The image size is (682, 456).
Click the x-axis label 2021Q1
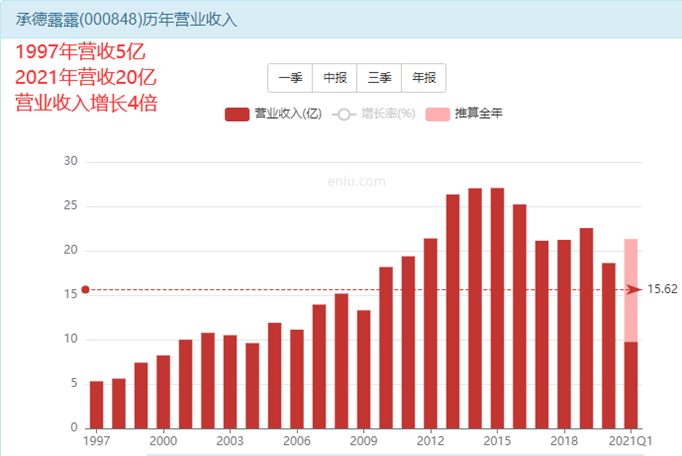[631, 441]
